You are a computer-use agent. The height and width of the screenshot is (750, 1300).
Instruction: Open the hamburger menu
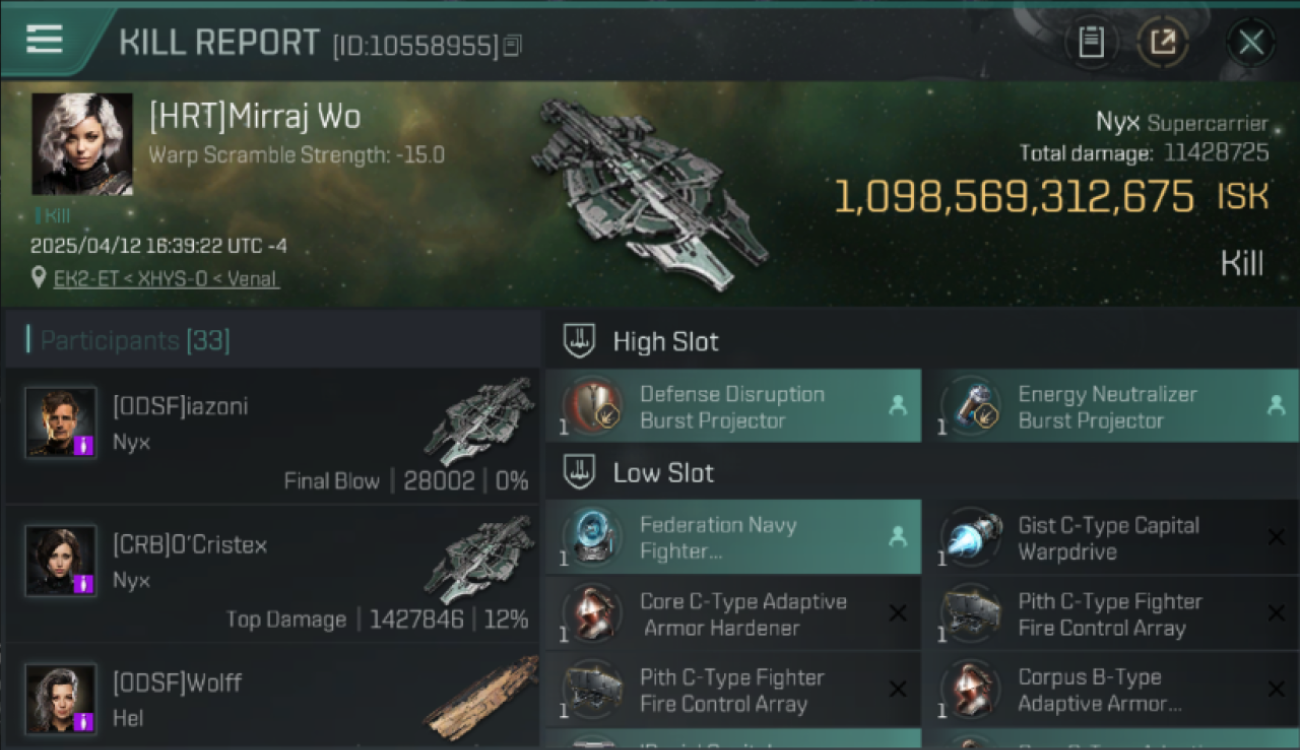tap(44, 40)
